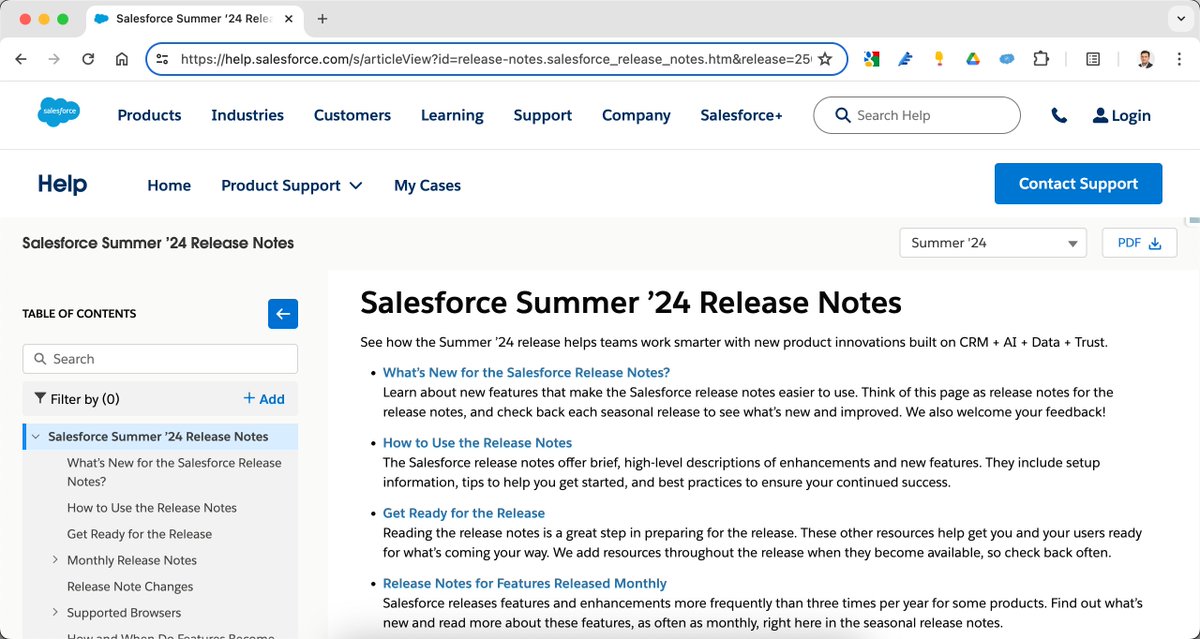Go to the browser home page

tap(122, 59)
